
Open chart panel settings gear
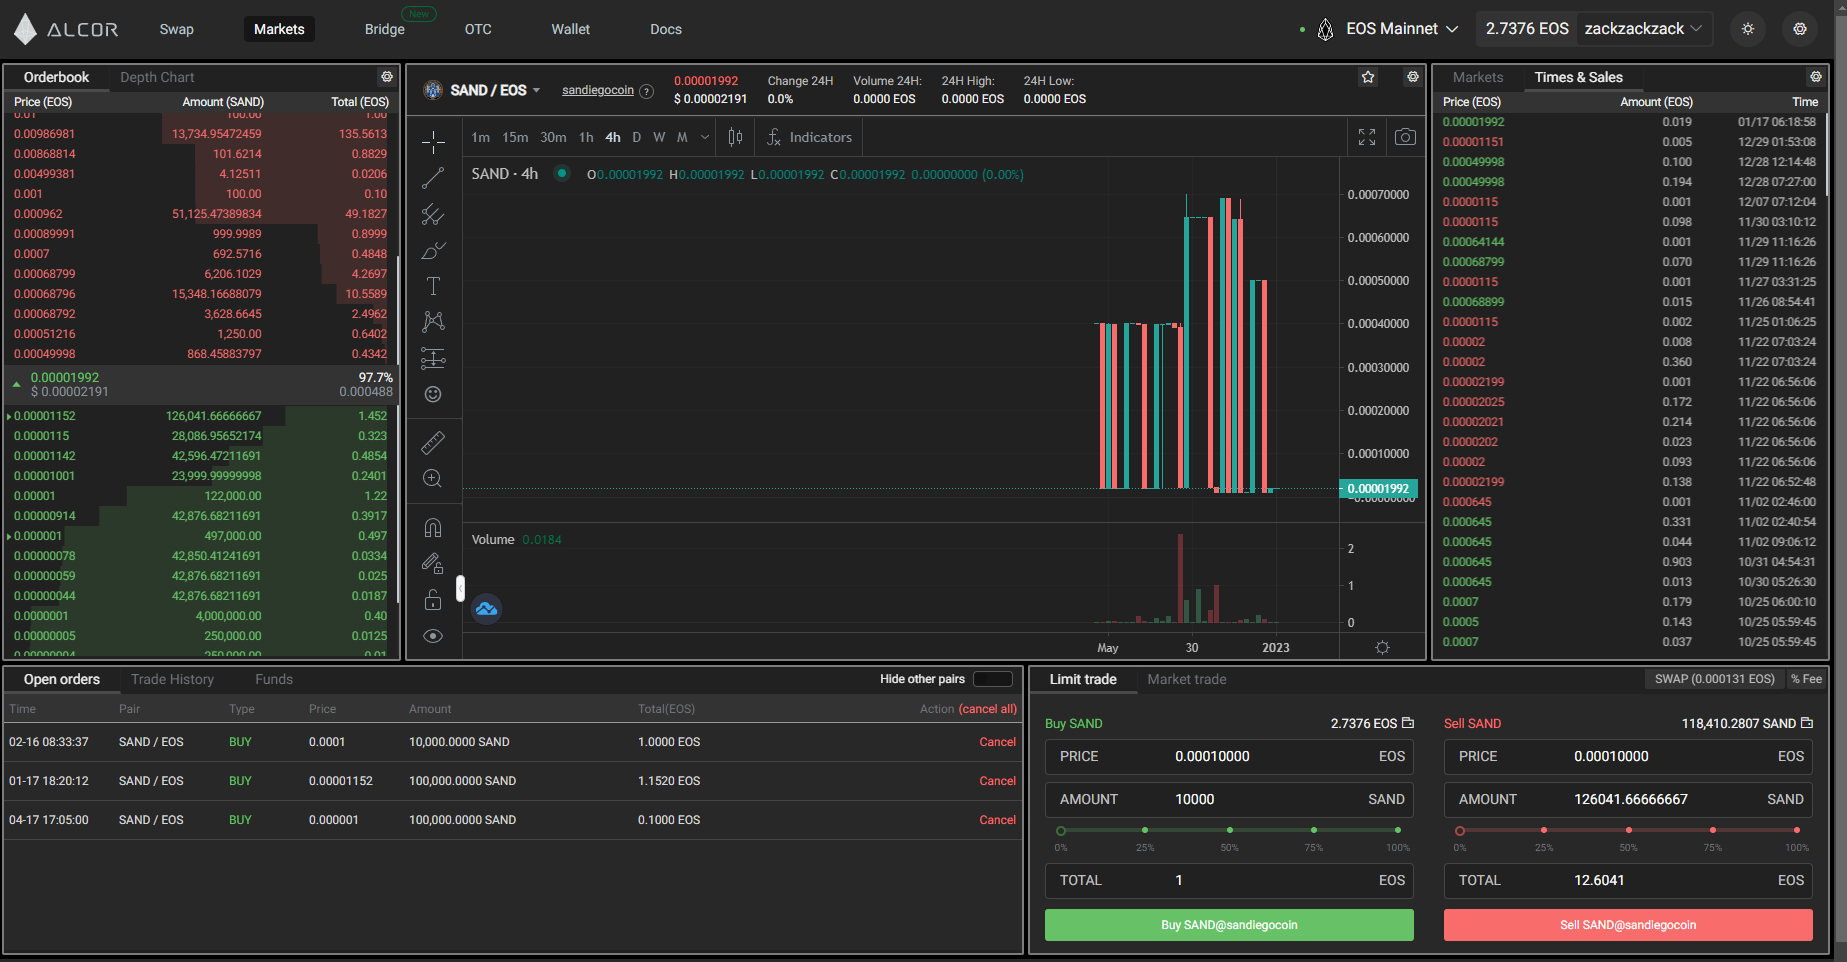click(x=1412, y=77)
